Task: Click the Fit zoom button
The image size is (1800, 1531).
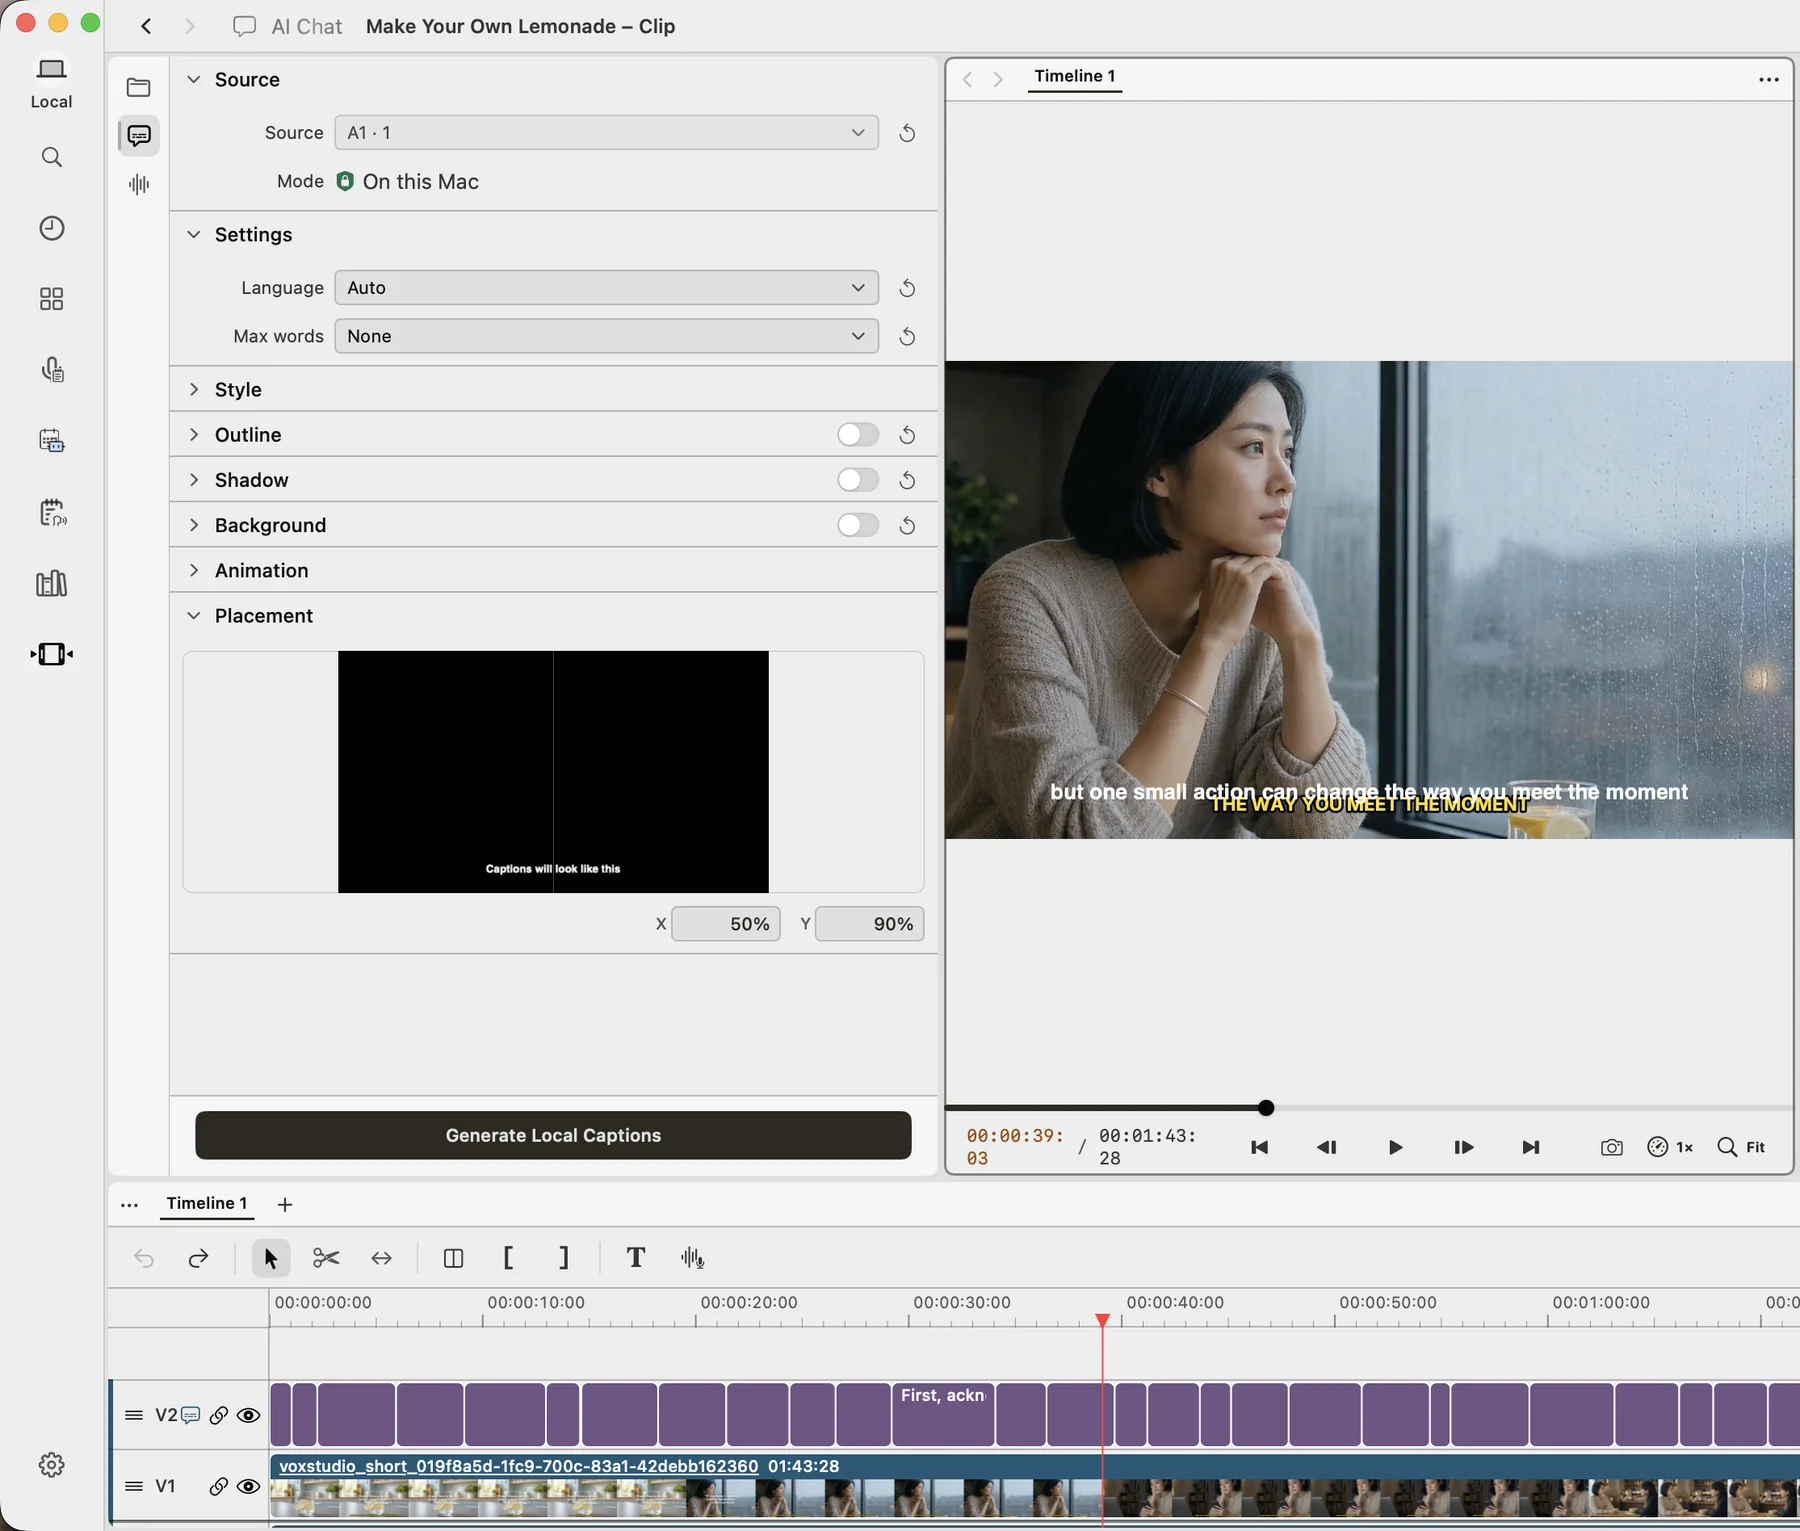Action: pos(1742,1147)
